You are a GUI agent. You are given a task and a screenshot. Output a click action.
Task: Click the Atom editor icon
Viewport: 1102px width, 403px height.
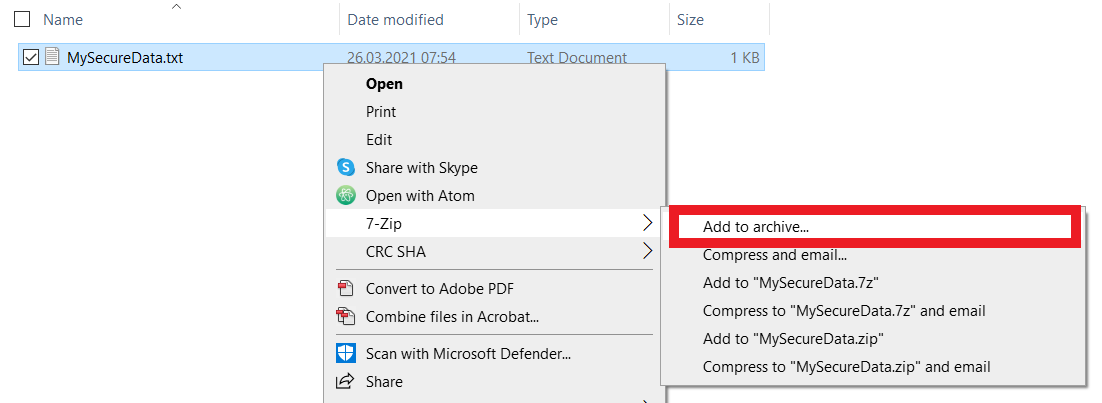[x=346, y=196]
